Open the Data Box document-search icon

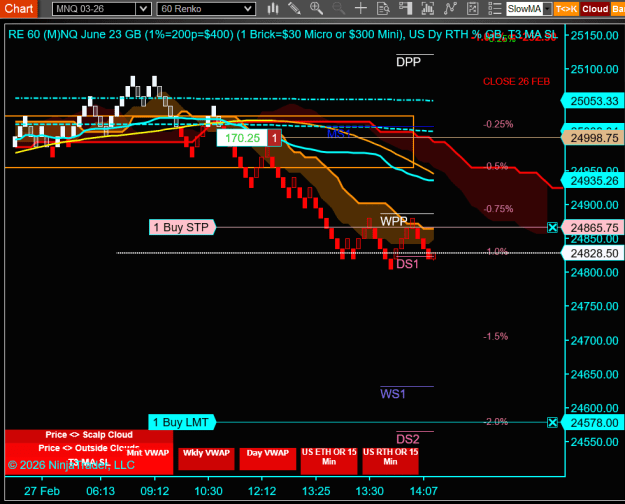pyautogui.click(x=383, y=8)
